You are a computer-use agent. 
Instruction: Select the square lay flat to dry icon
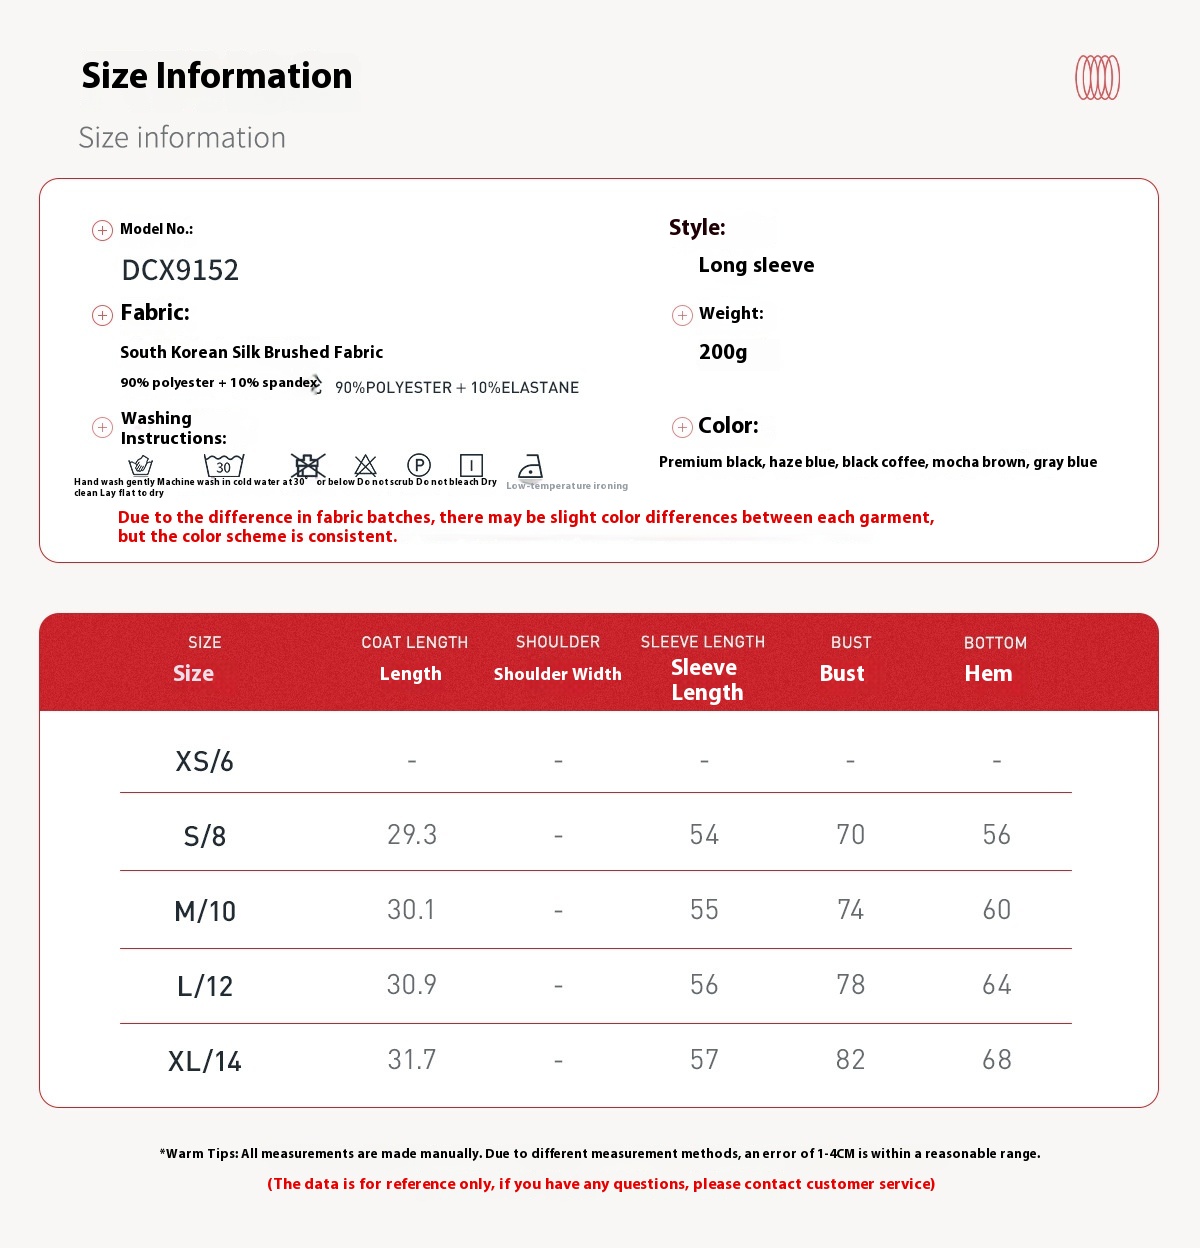tap(471, 465)
